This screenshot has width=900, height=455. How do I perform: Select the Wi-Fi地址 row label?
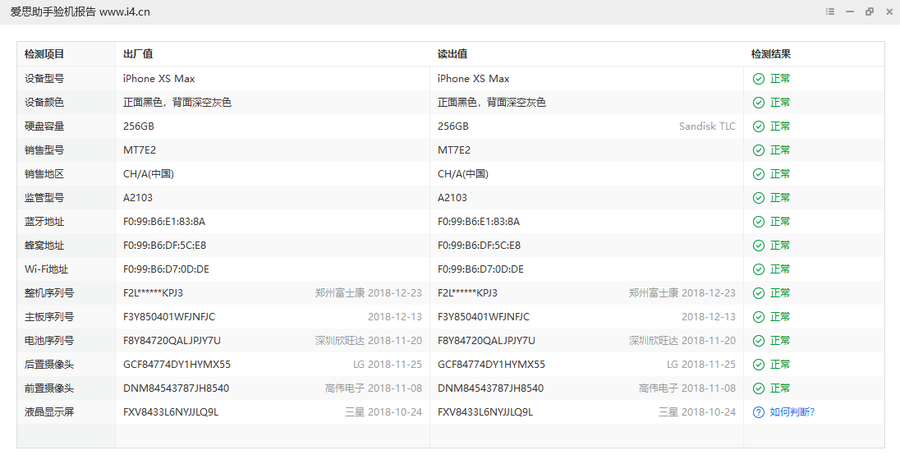pyautogui.click(x=46, y=269)
